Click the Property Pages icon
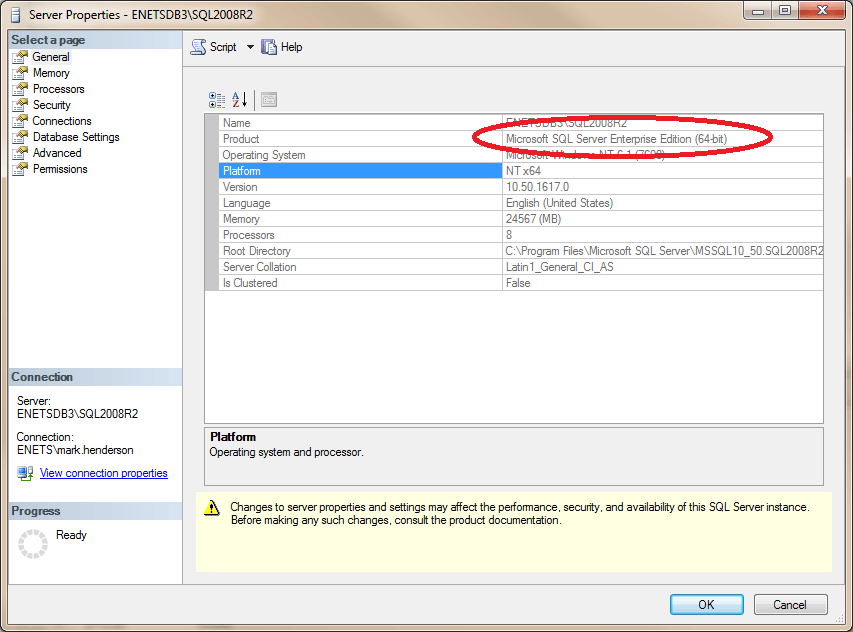The image size is (853, 632). point(268,99)
